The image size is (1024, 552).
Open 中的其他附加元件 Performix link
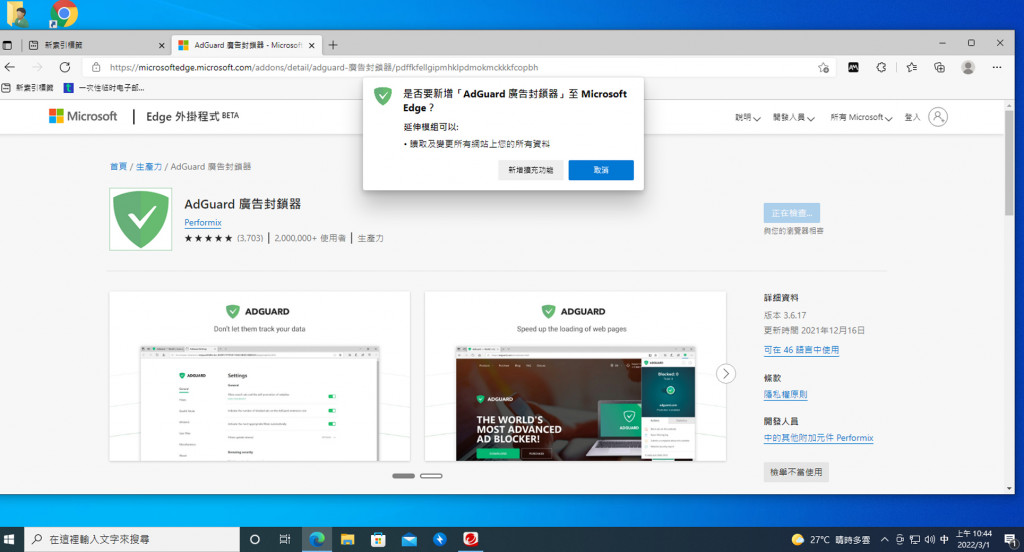[818, 438]
